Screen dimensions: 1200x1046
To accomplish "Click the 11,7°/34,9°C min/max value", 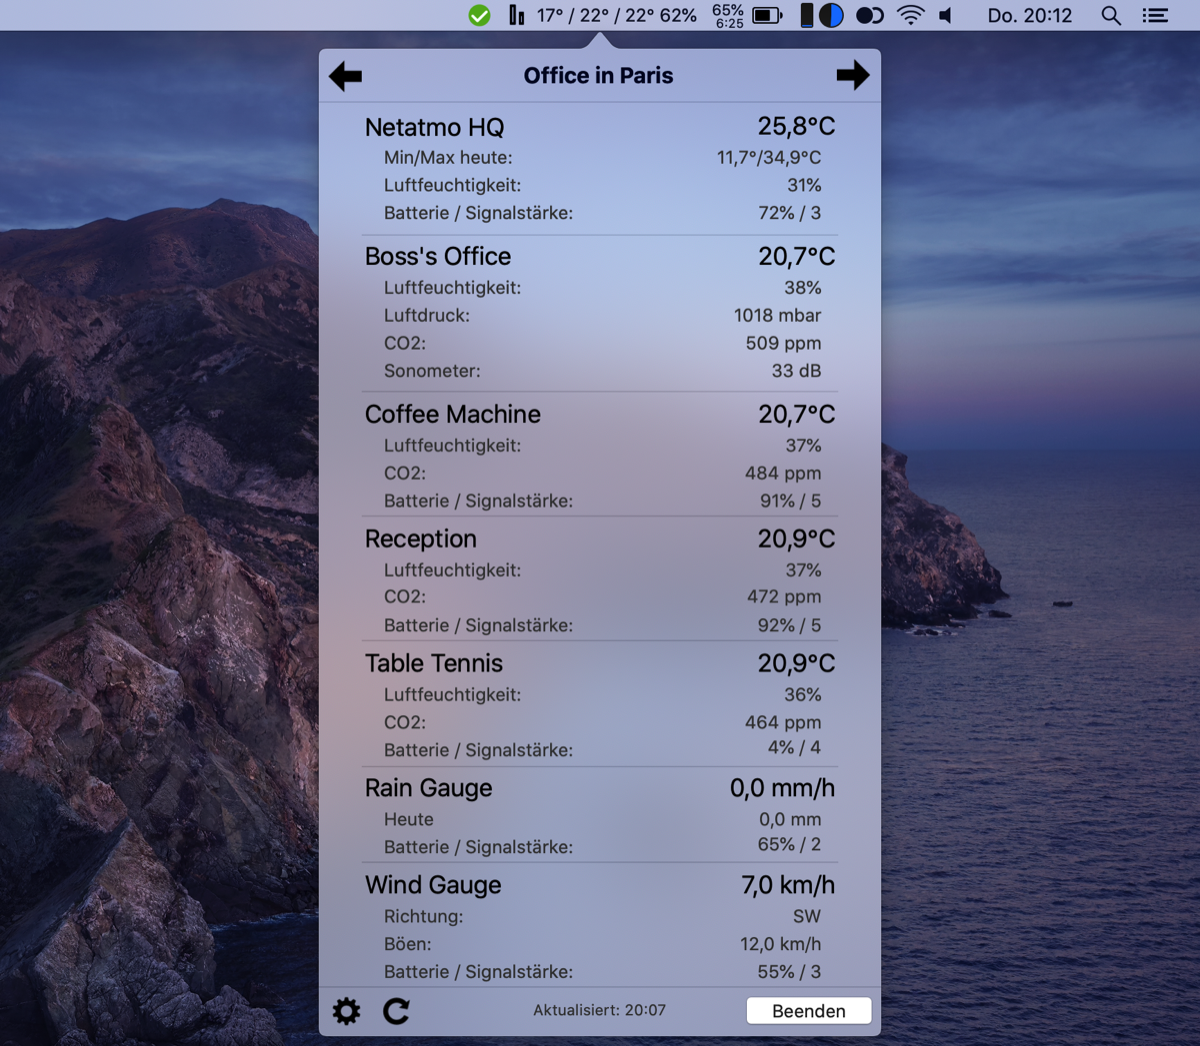I will 769,157.
